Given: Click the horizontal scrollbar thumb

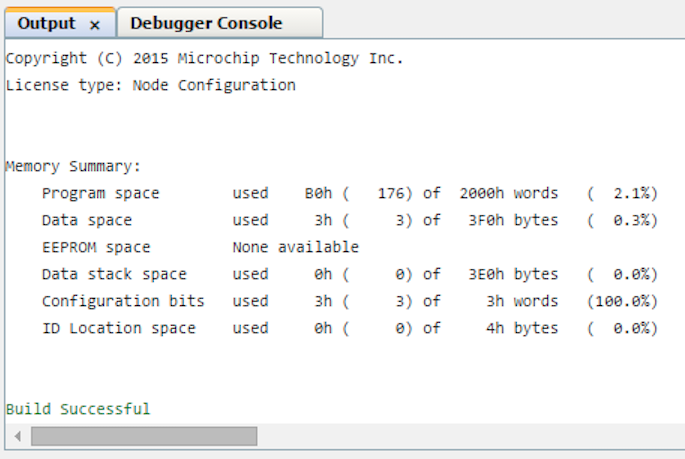Looking at the screenshot, I should (x=143, y=436).
